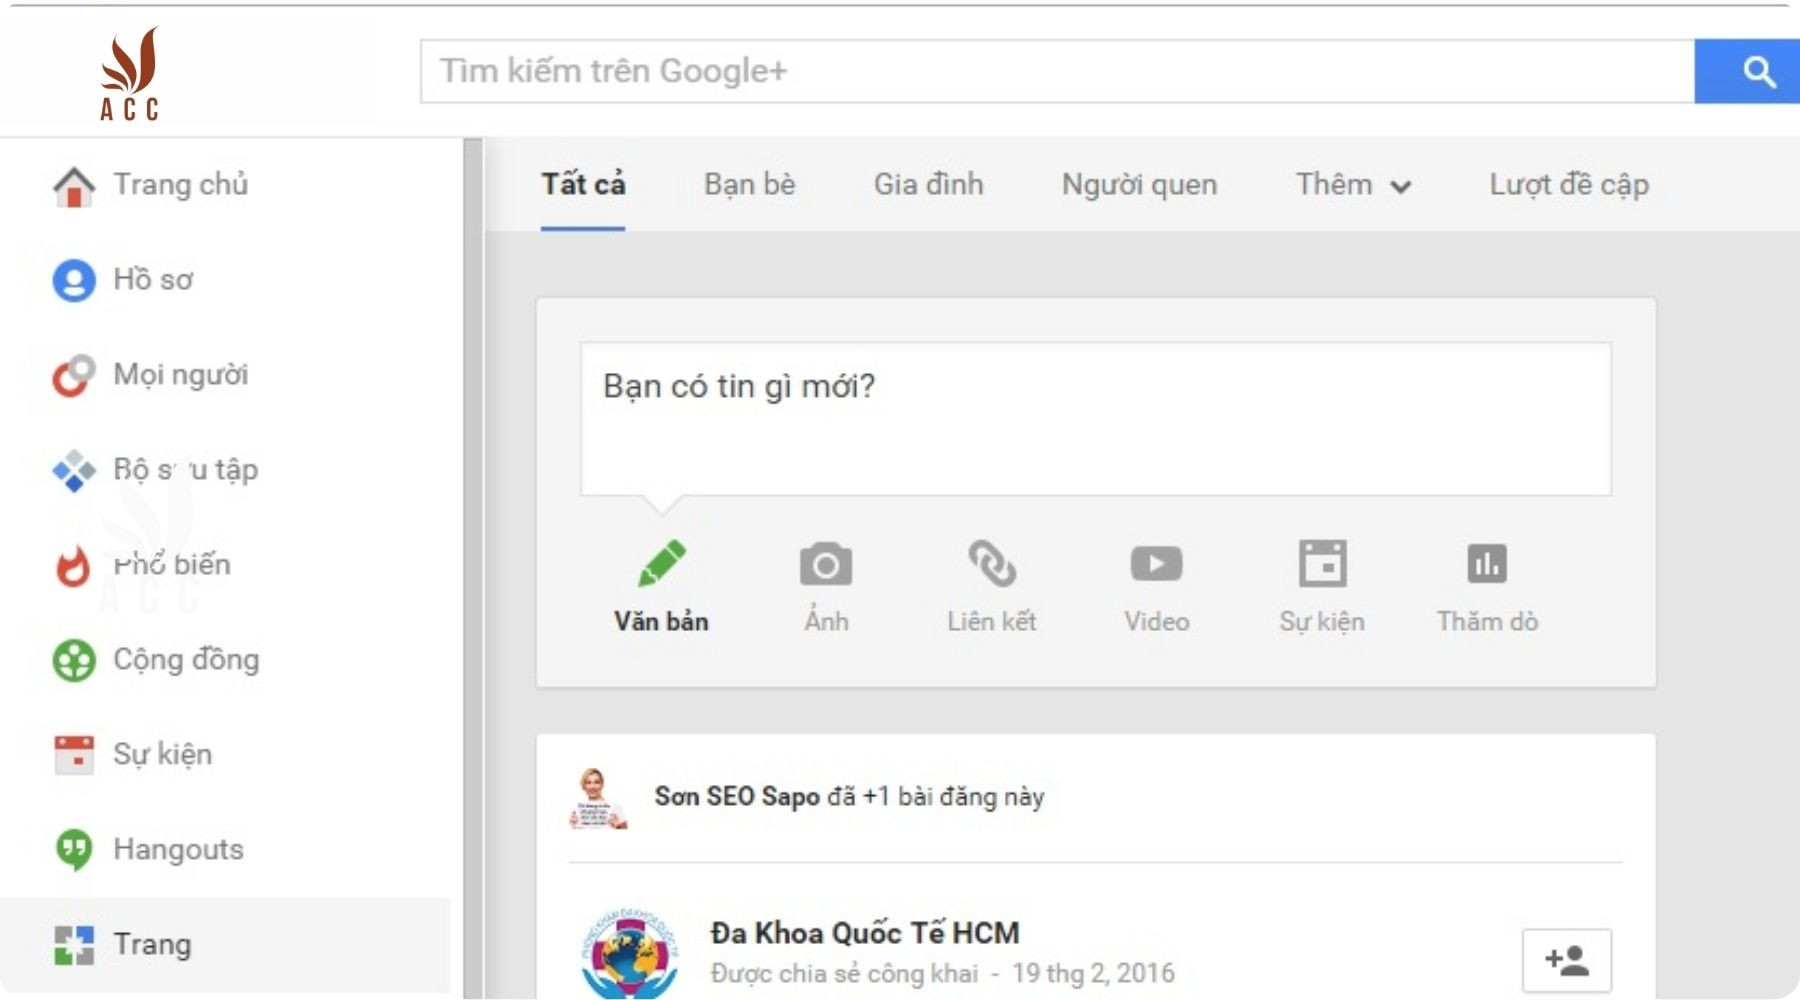Image resolution: width=1800 pixels, height=1000 pixels.
Task: Open the Sơn SEO Sapo profile link
Action: coord(737,797)
